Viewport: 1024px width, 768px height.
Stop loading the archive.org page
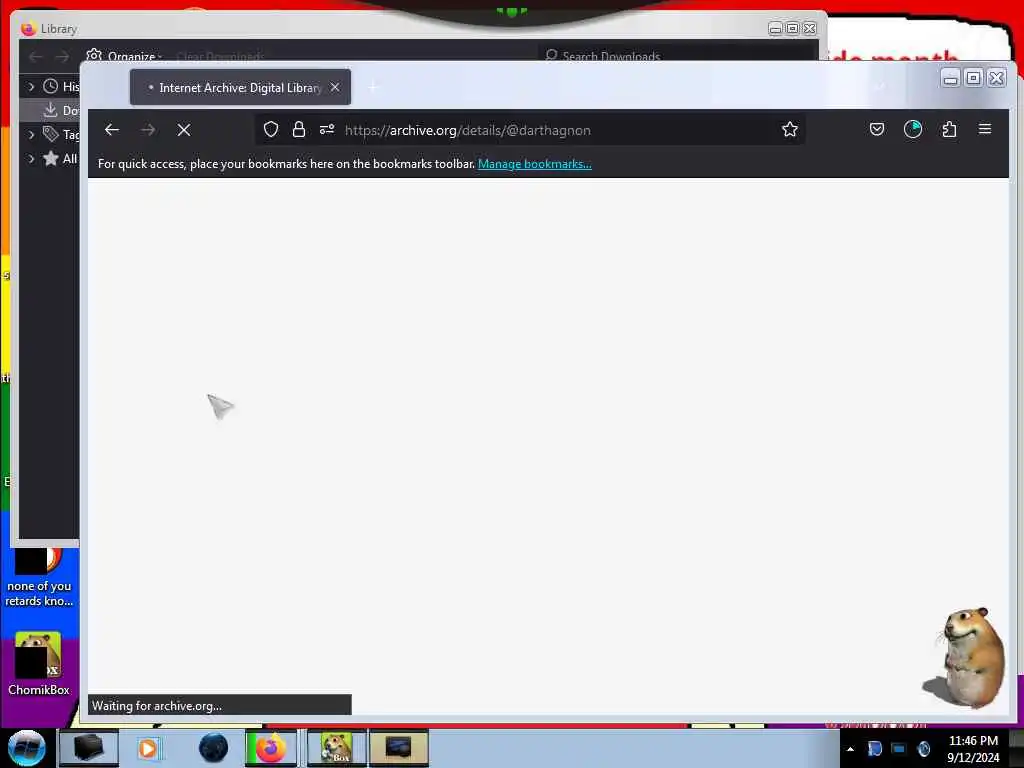click(x=184, y=130)
